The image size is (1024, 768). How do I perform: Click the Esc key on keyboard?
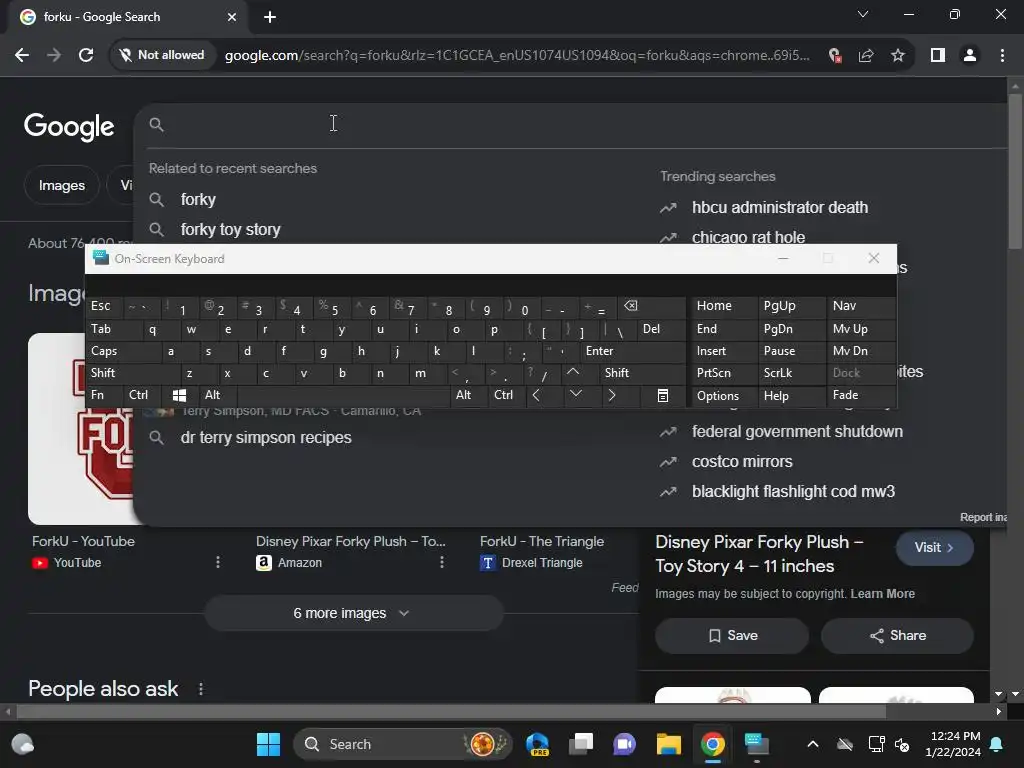click(104, 306)
